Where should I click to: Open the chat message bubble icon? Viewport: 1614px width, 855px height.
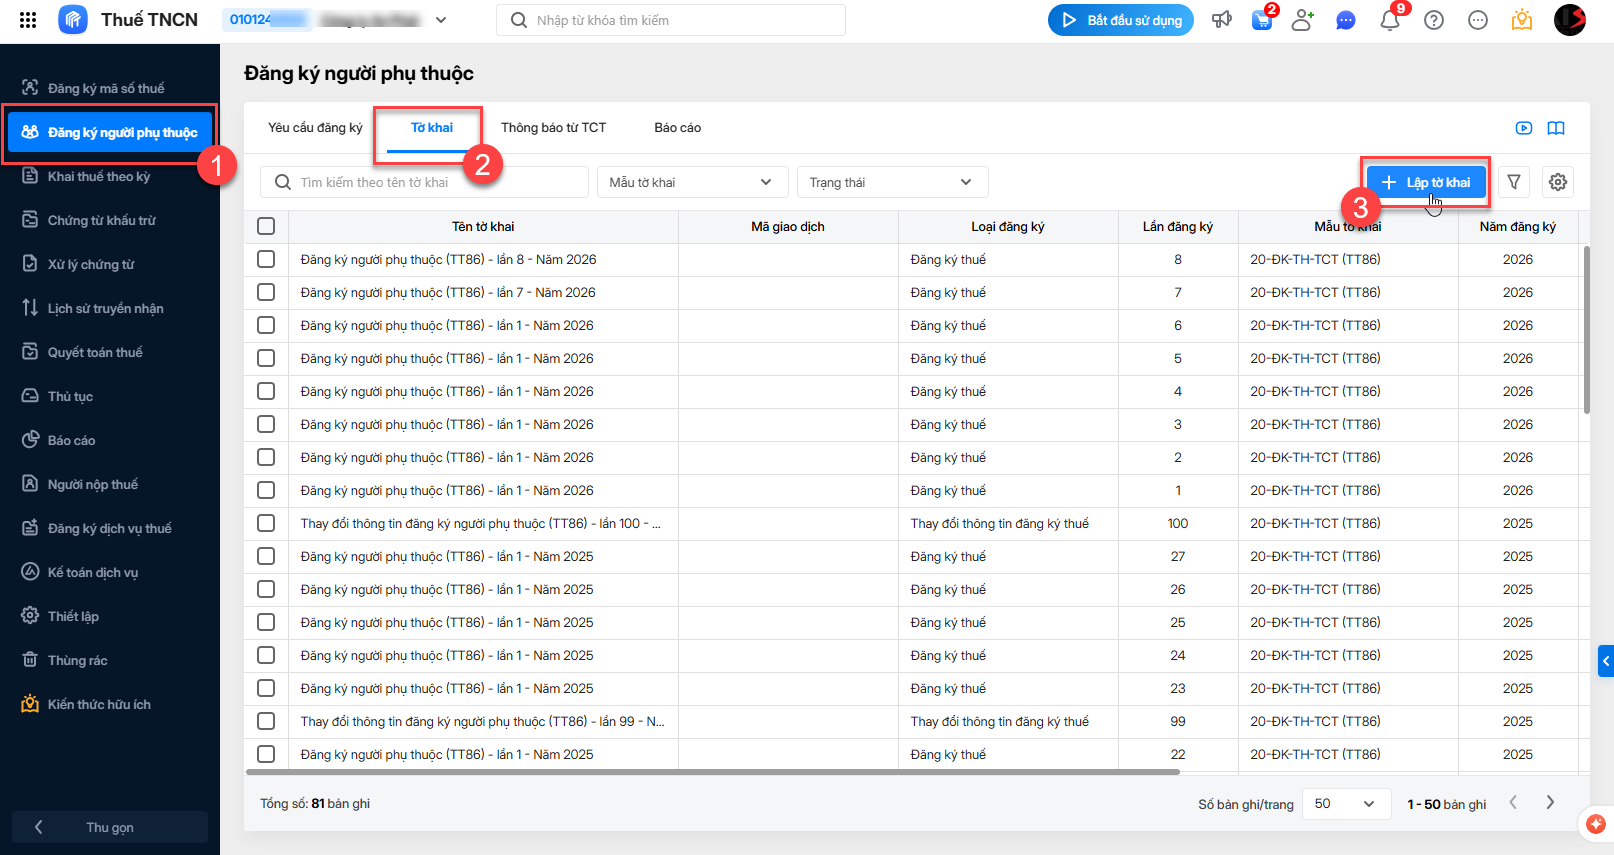(1346, 20)
